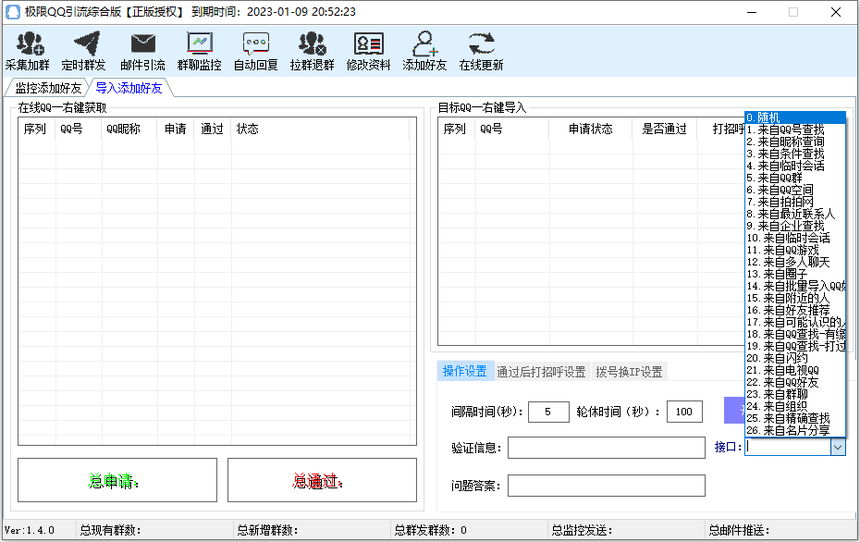This screenshot has height=542, width=860.
Task: Choose 8.来自最近联系人 from the list
Action: tap(795, 214)
